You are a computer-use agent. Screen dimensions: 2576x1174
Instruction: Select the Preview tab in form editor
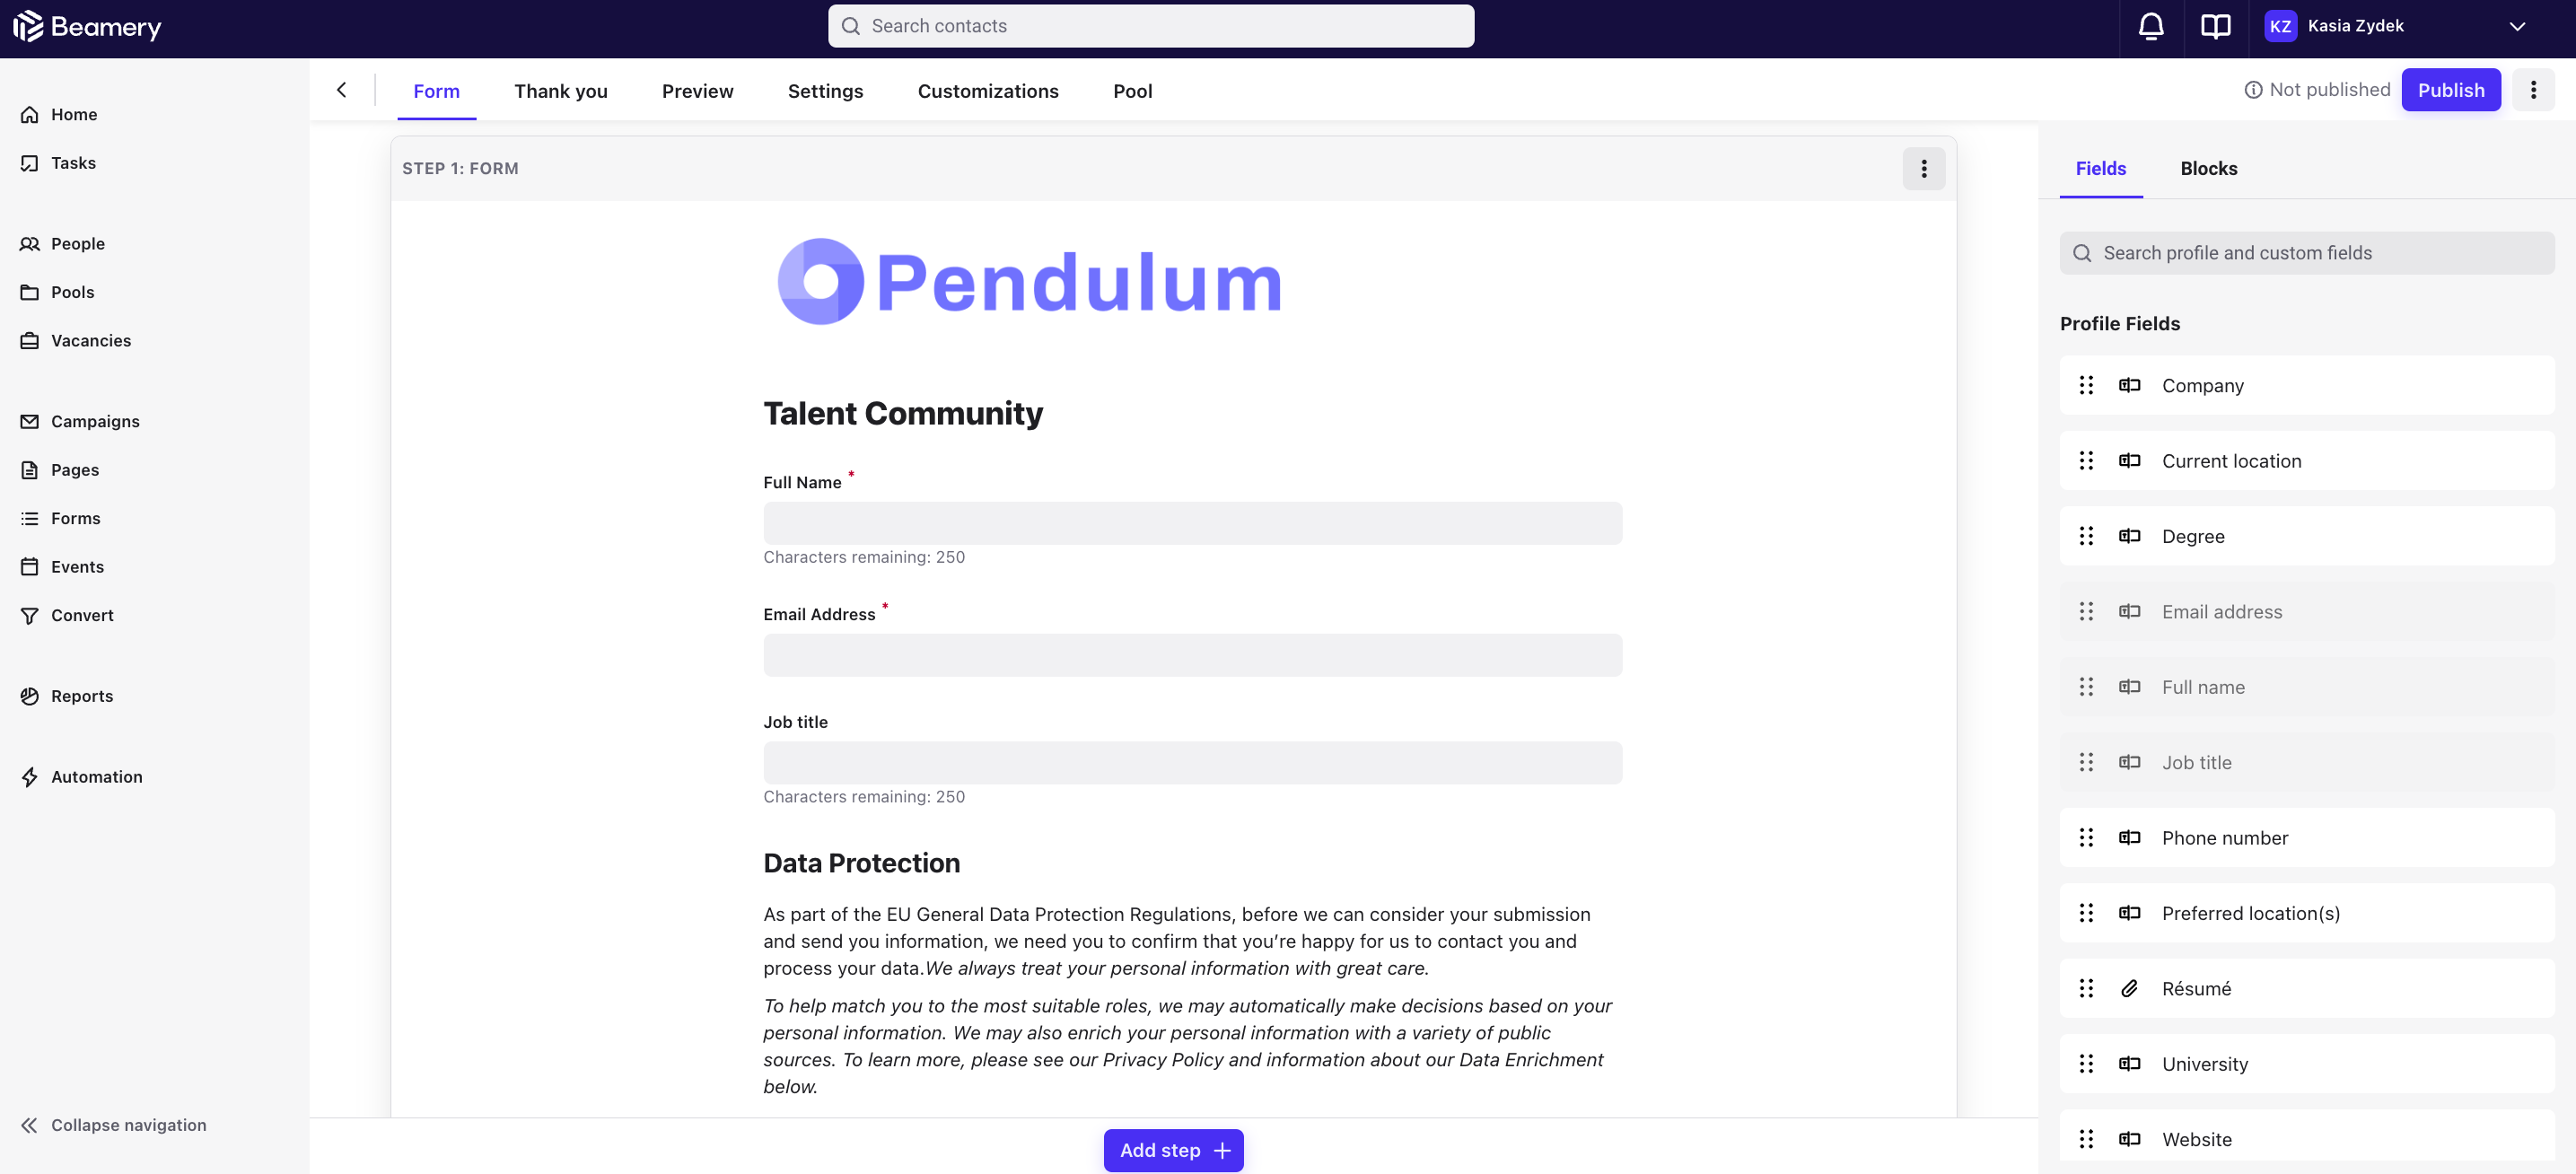coord(697,91)
